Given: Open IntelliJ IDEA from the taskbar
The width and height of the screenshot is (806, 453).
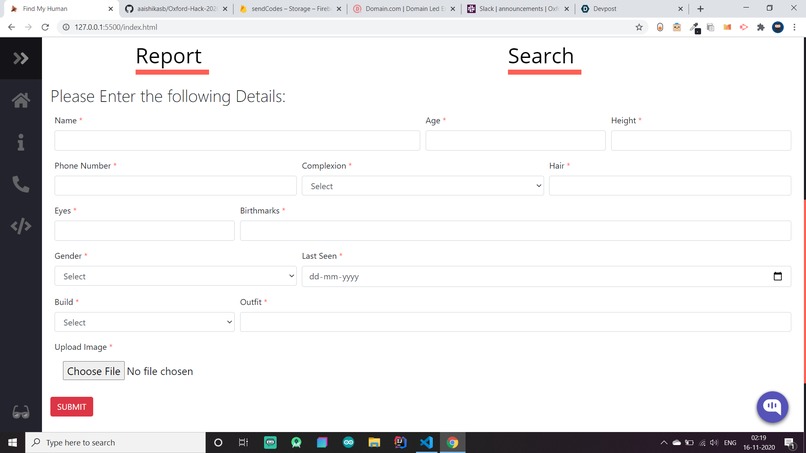Looking at the screenshot, I should [x=400, y=442].
